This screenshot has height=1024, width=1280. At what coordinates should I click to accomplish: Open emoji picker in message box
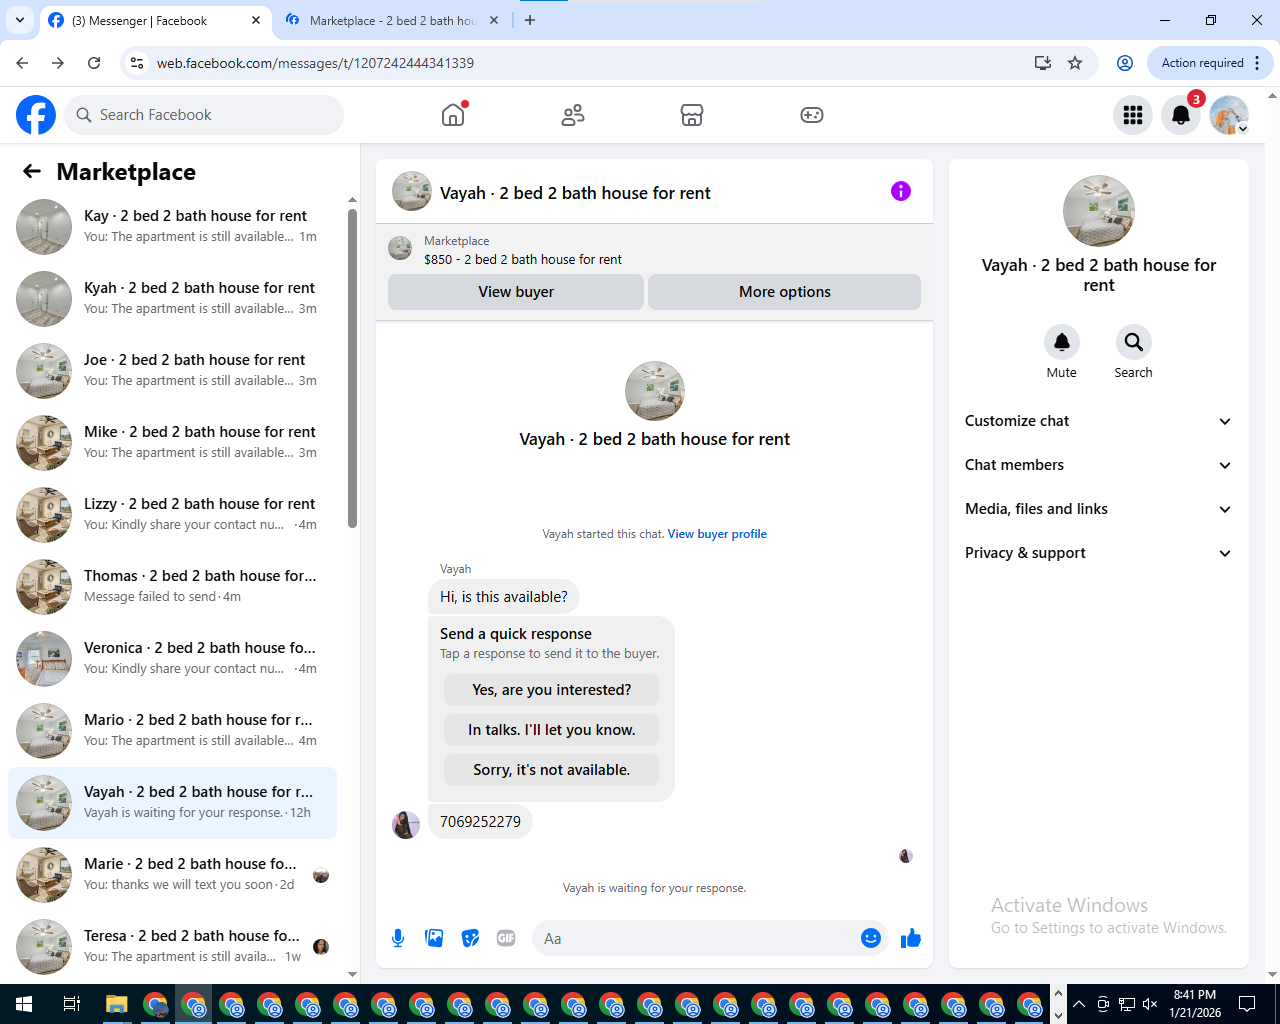pos(871,938)
